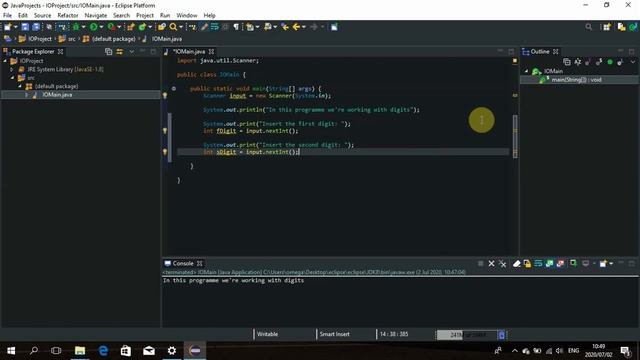Clear the Console with eraser icon
The image size is (640, 360).
pyautogui.click(x=516, y=264)
